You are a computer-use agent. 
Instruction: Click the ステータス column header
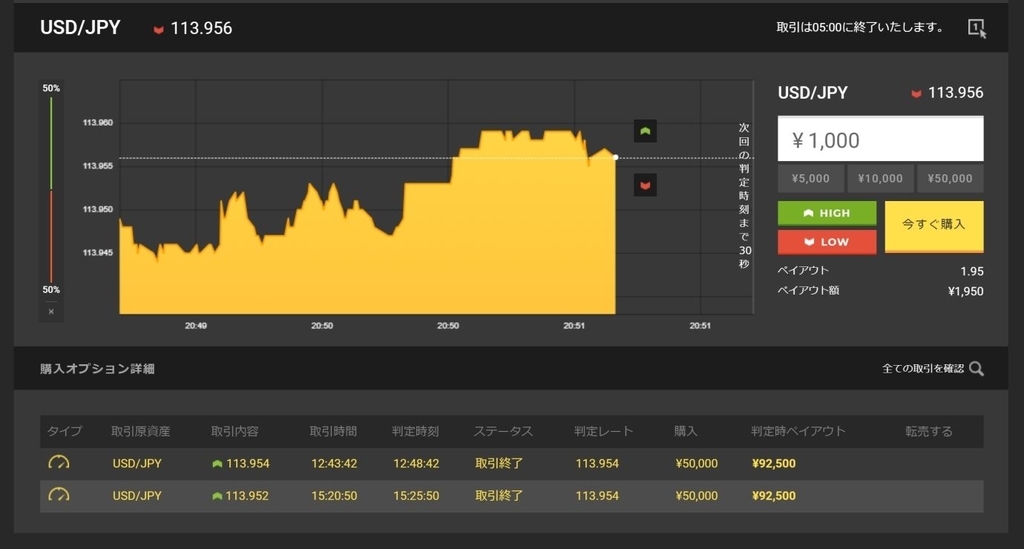503,431
